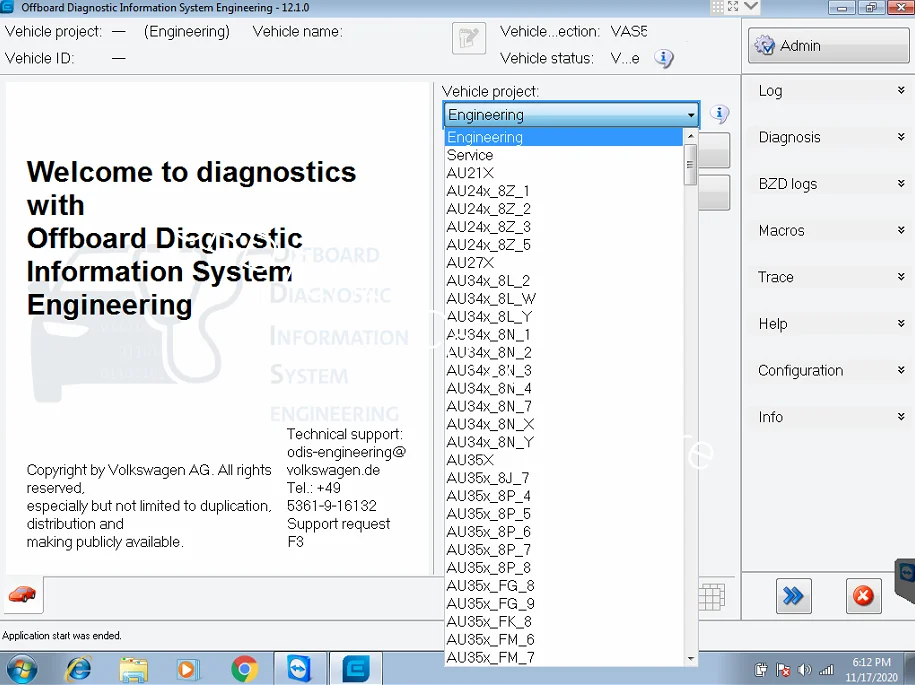Click ODIS Engineering taskbar icon

[355, 669]
